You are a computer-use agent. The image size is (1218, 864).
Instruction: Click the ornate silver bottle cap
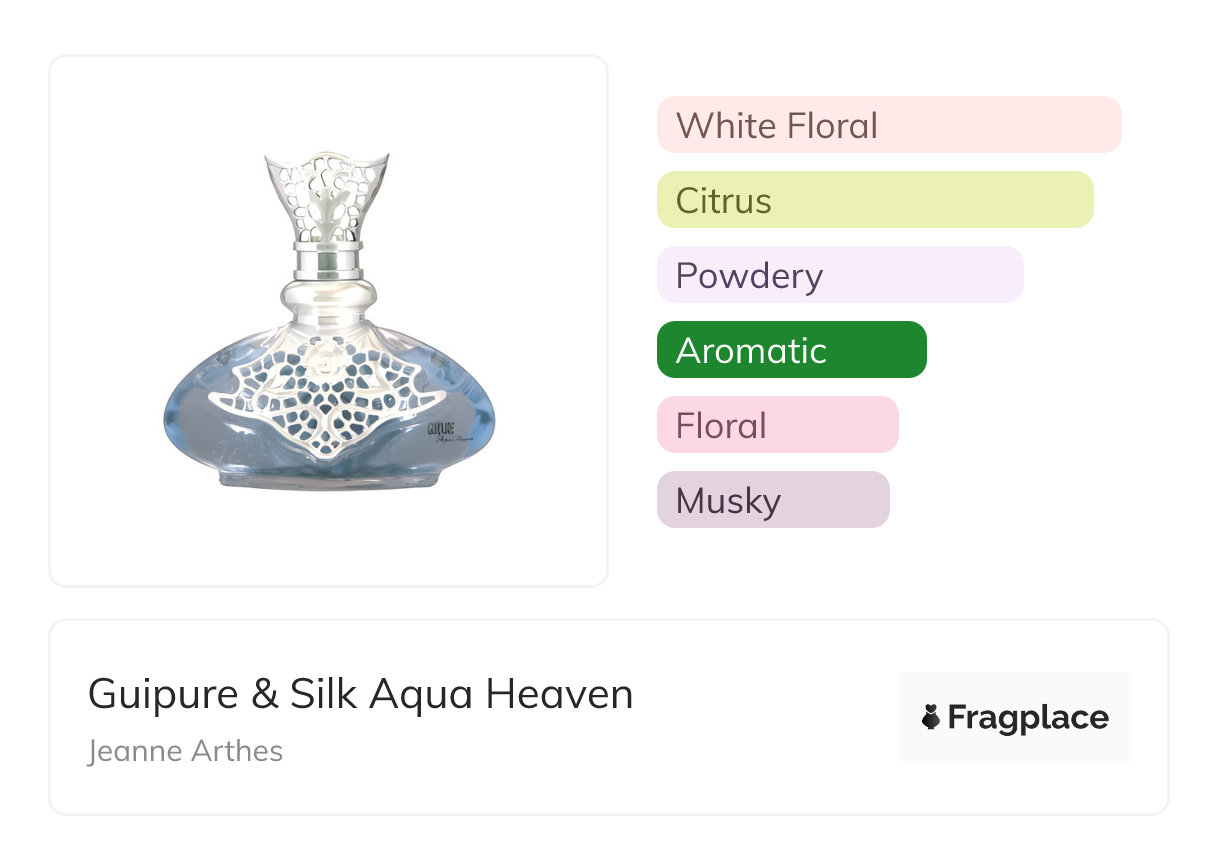click(x=327, y=195)
